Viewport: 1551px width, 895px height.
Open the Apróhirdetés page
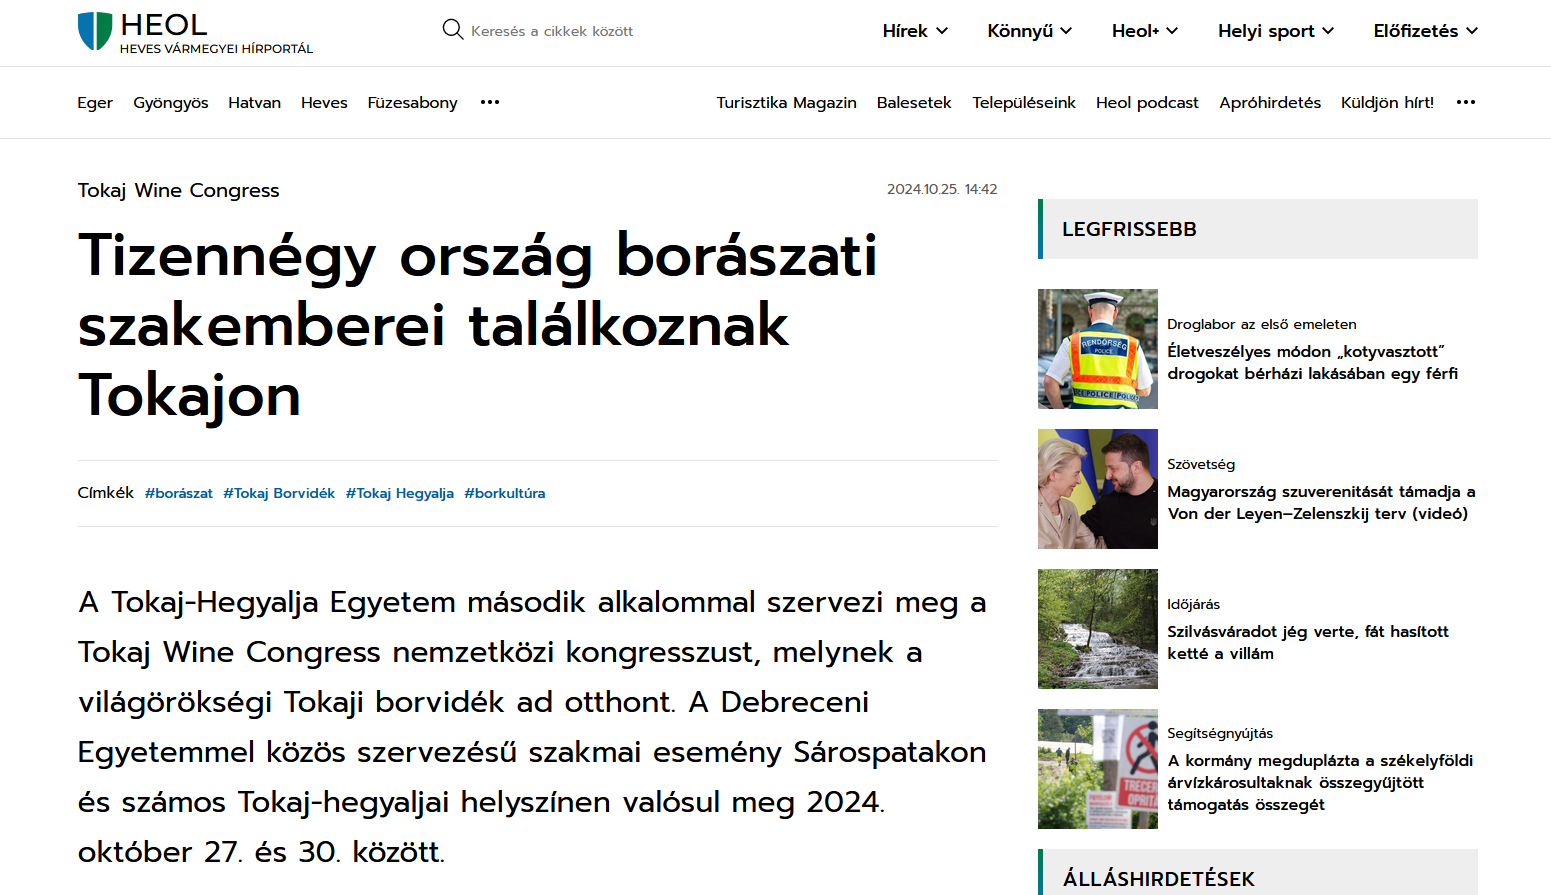(1270, 102)
